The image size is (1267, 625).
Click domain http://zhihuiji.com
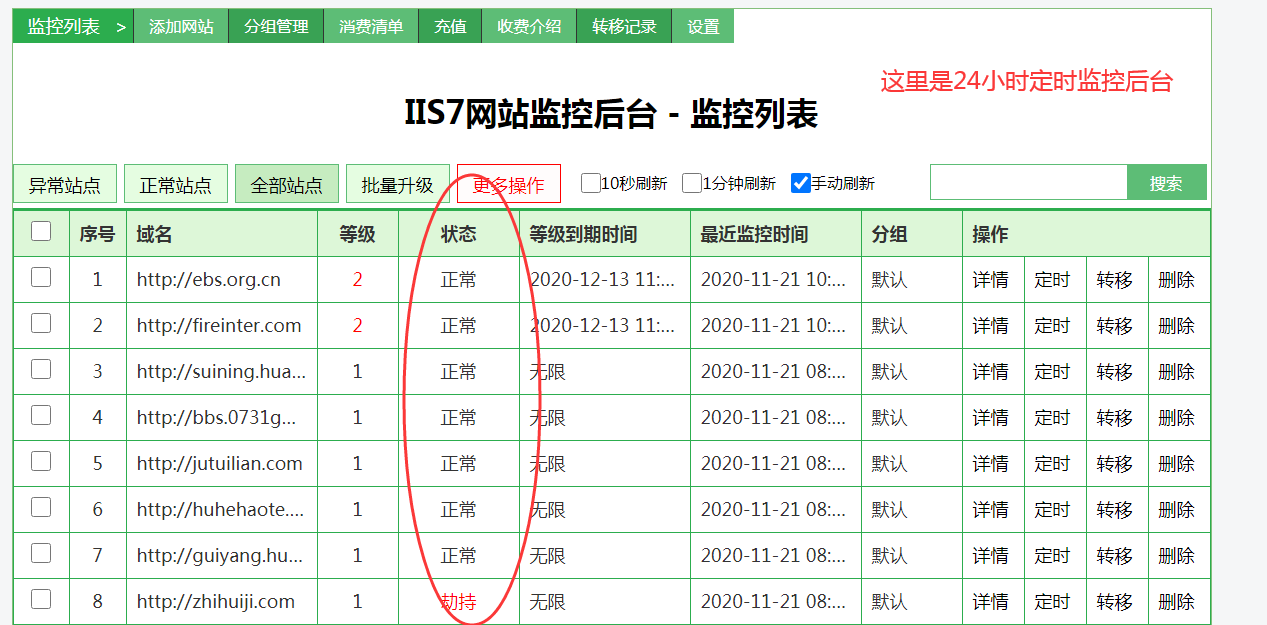(216, 602)
